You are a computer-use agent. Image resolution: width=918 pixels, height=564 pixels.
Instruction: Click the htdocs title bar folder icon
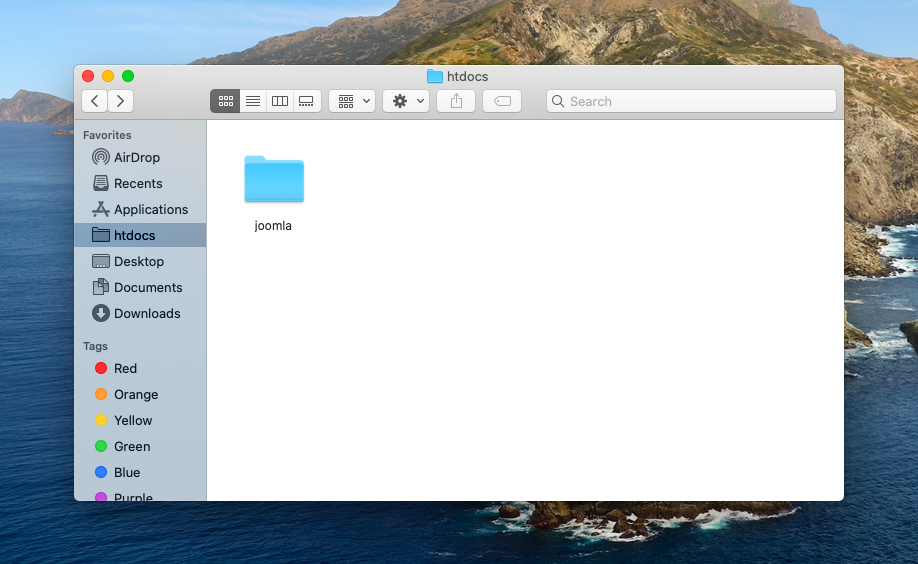coord(435,76)
